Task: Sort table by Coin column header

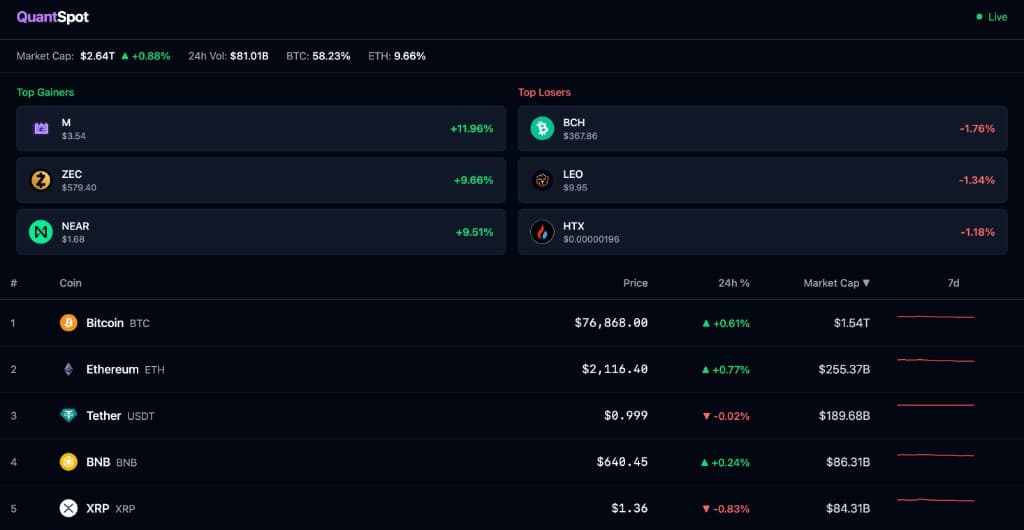Action: [x=71, y=283]
